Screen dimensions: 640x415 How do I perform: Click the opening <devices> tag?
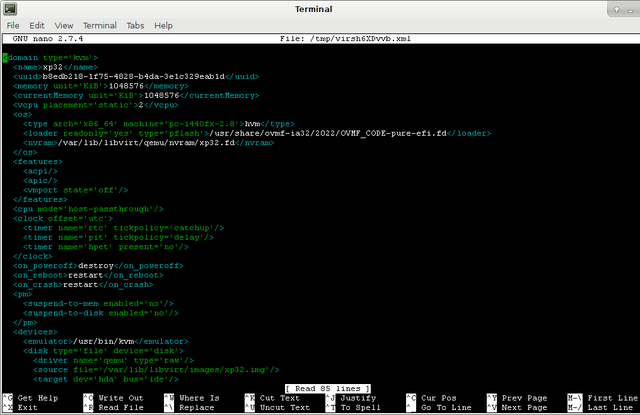click(x=35, y=332)
